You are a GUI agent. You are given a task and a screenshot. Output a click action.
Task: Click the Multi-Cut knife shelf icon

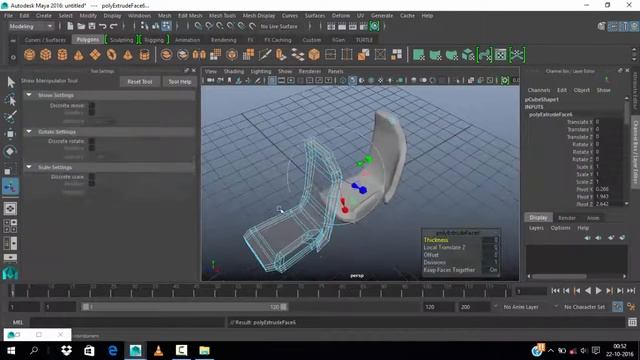pyautogui.click(x=264, y=55)
